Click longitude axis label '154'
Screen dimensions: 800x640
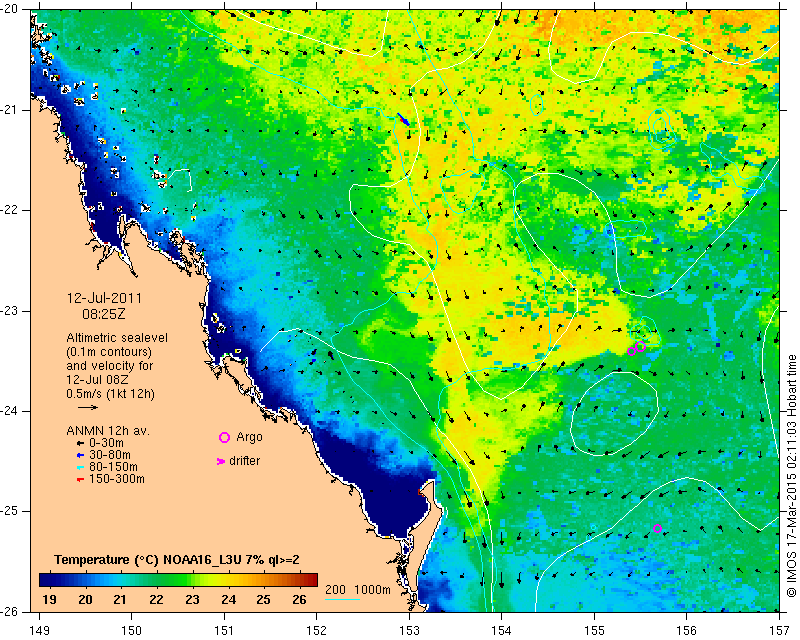(502, 631)
